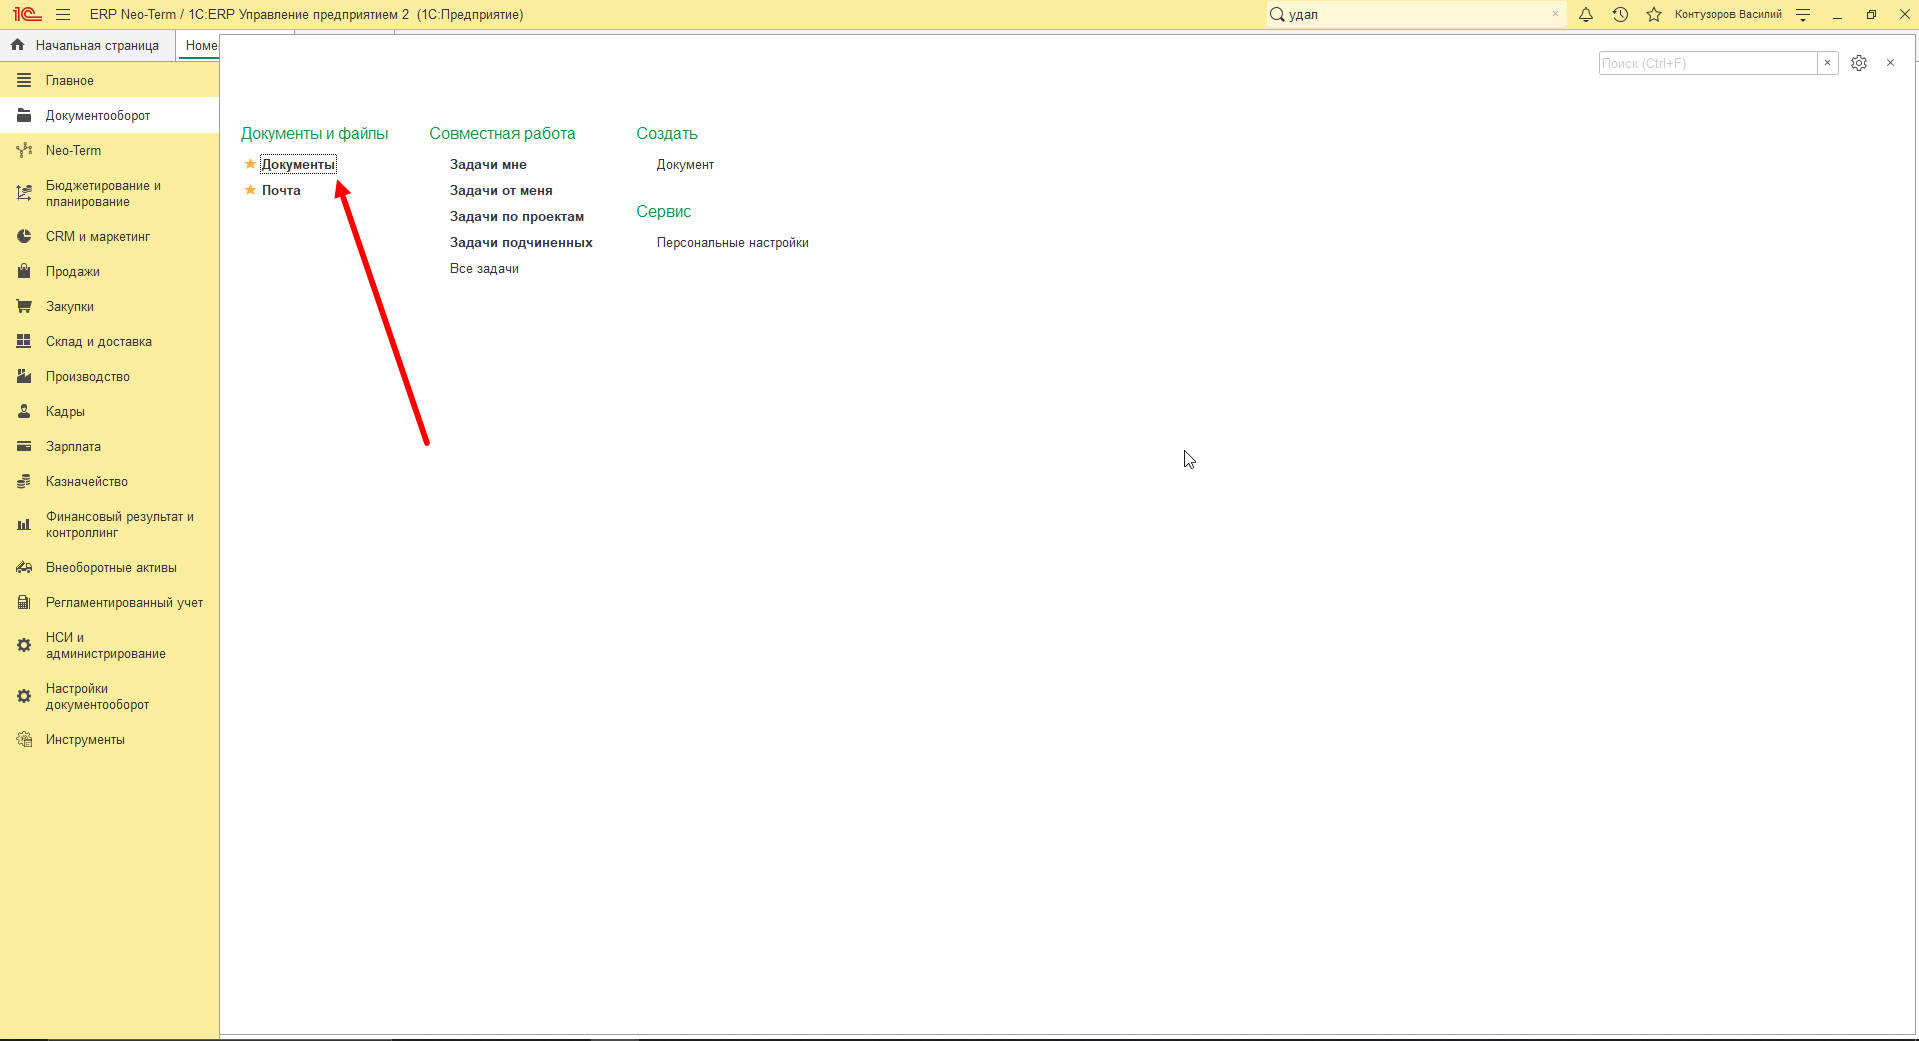Clear the Ctrl+F search box
1919x1041 pixels.
coord(1827,63)
